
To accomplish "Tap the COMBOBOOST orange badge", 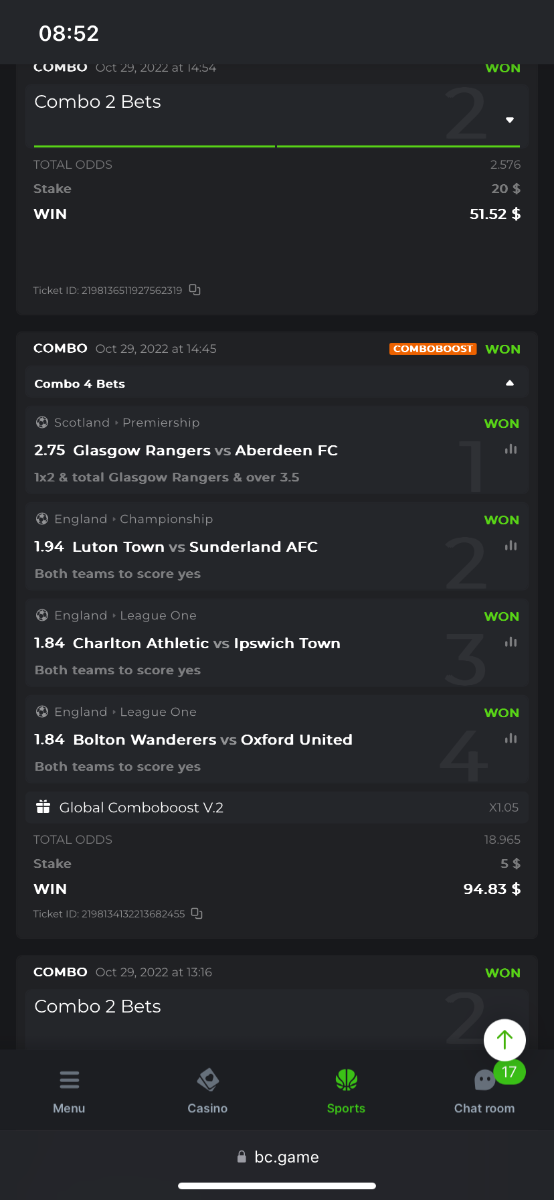I will [x=434, y=349].
